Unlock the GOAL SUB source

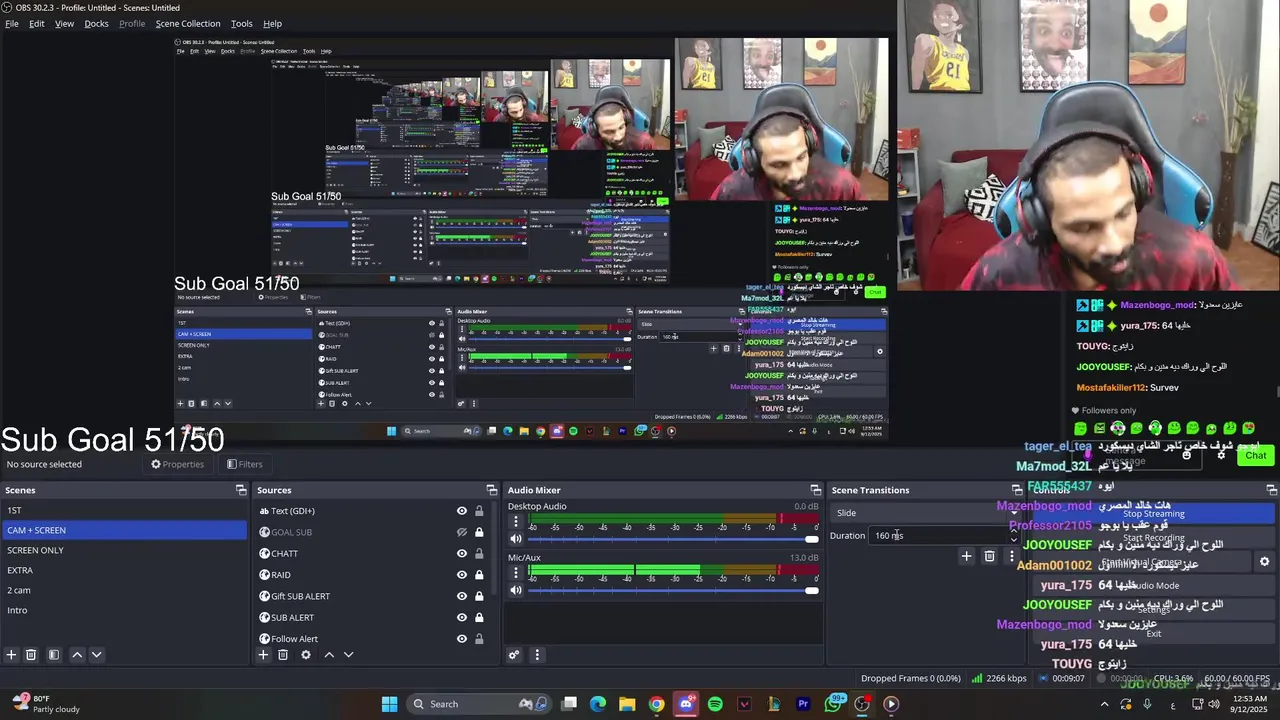[479, 532]
